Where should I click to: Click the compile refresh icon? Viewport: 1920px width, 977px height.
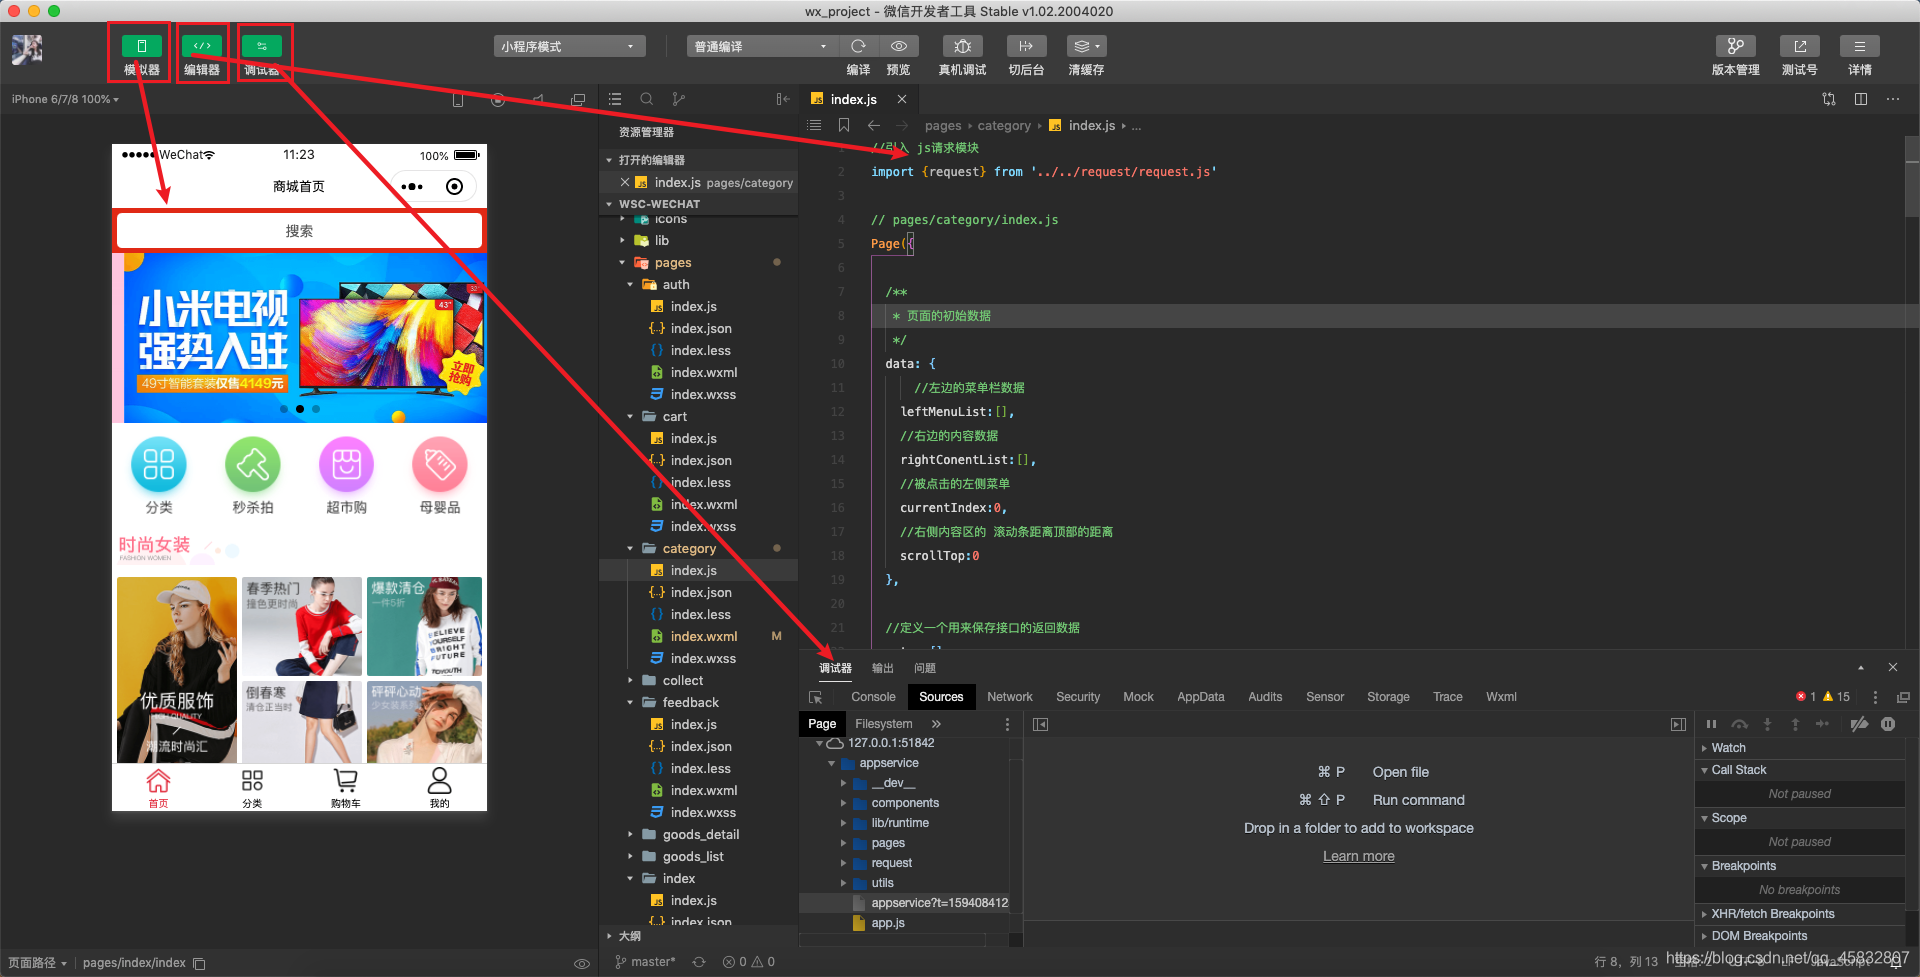858,46
